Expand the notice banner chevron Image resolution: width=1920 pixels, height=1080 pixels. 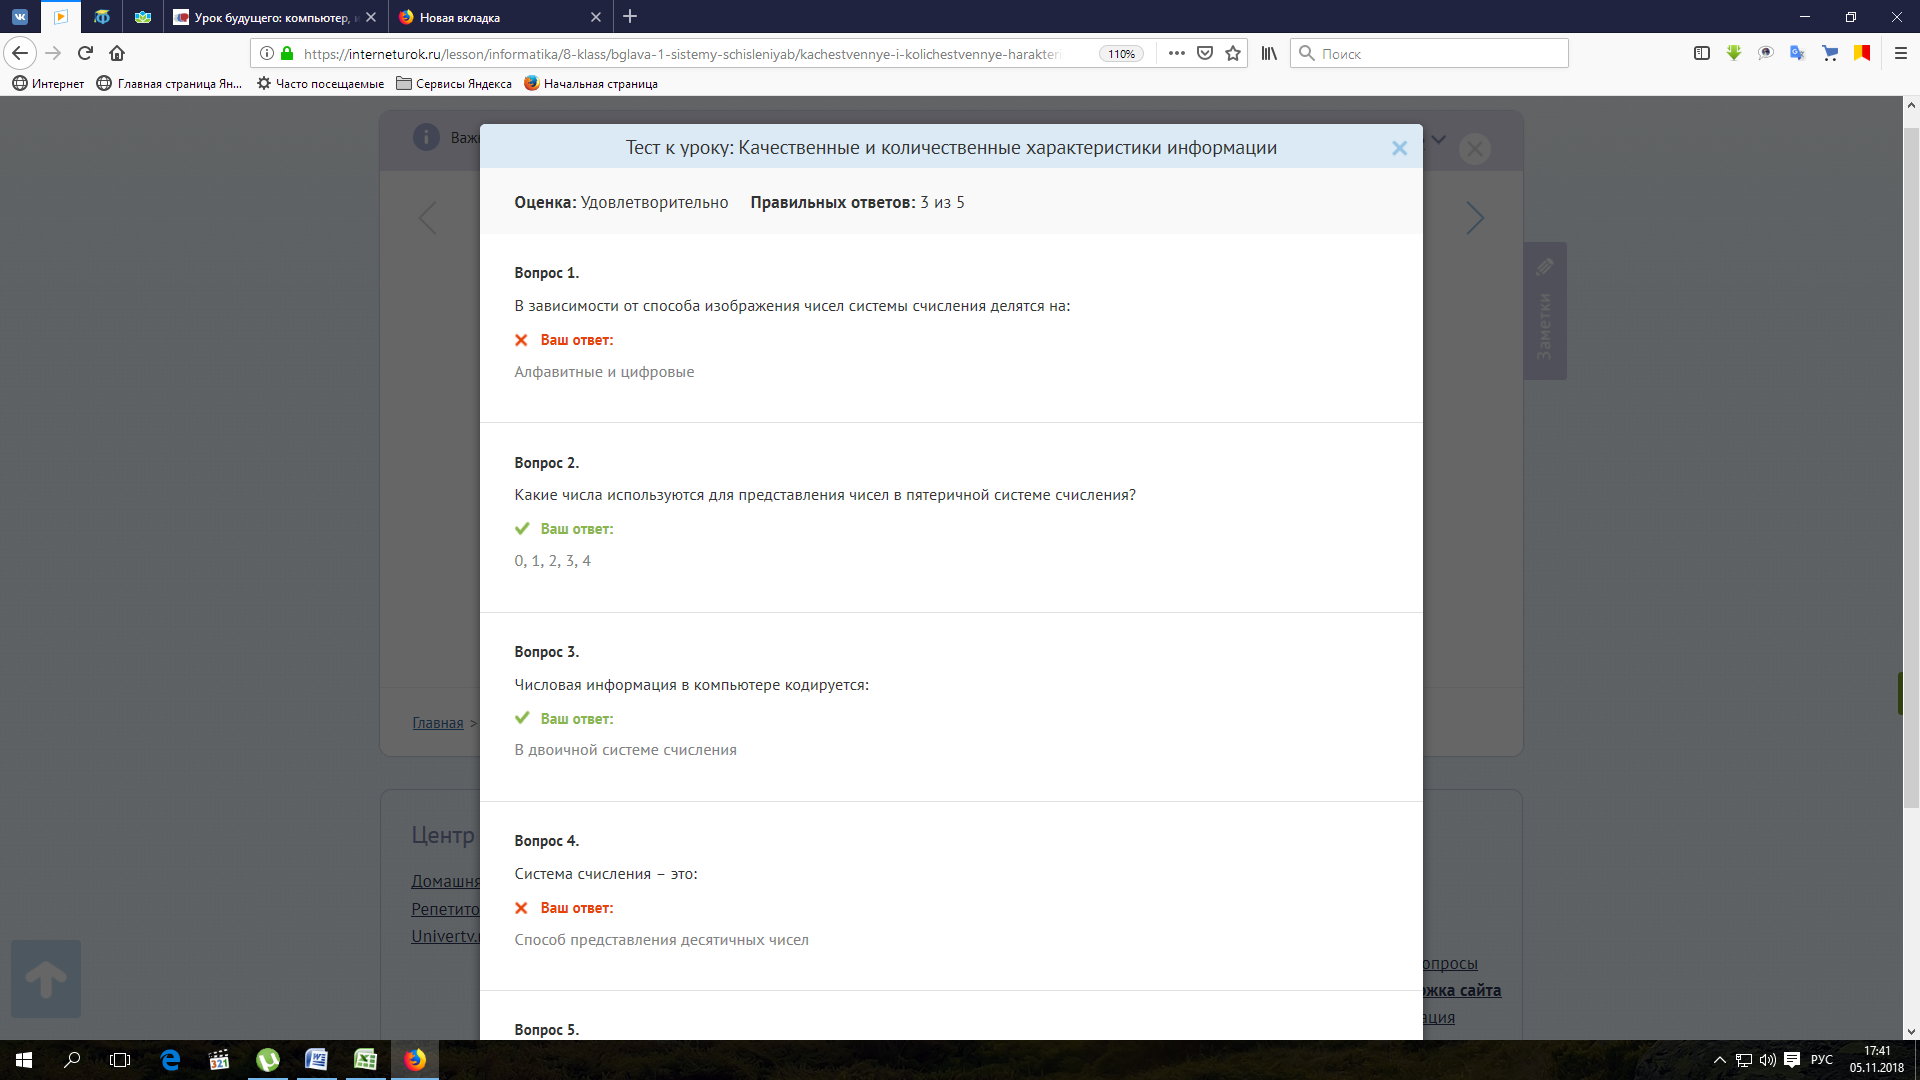(x=1439, y=139)
